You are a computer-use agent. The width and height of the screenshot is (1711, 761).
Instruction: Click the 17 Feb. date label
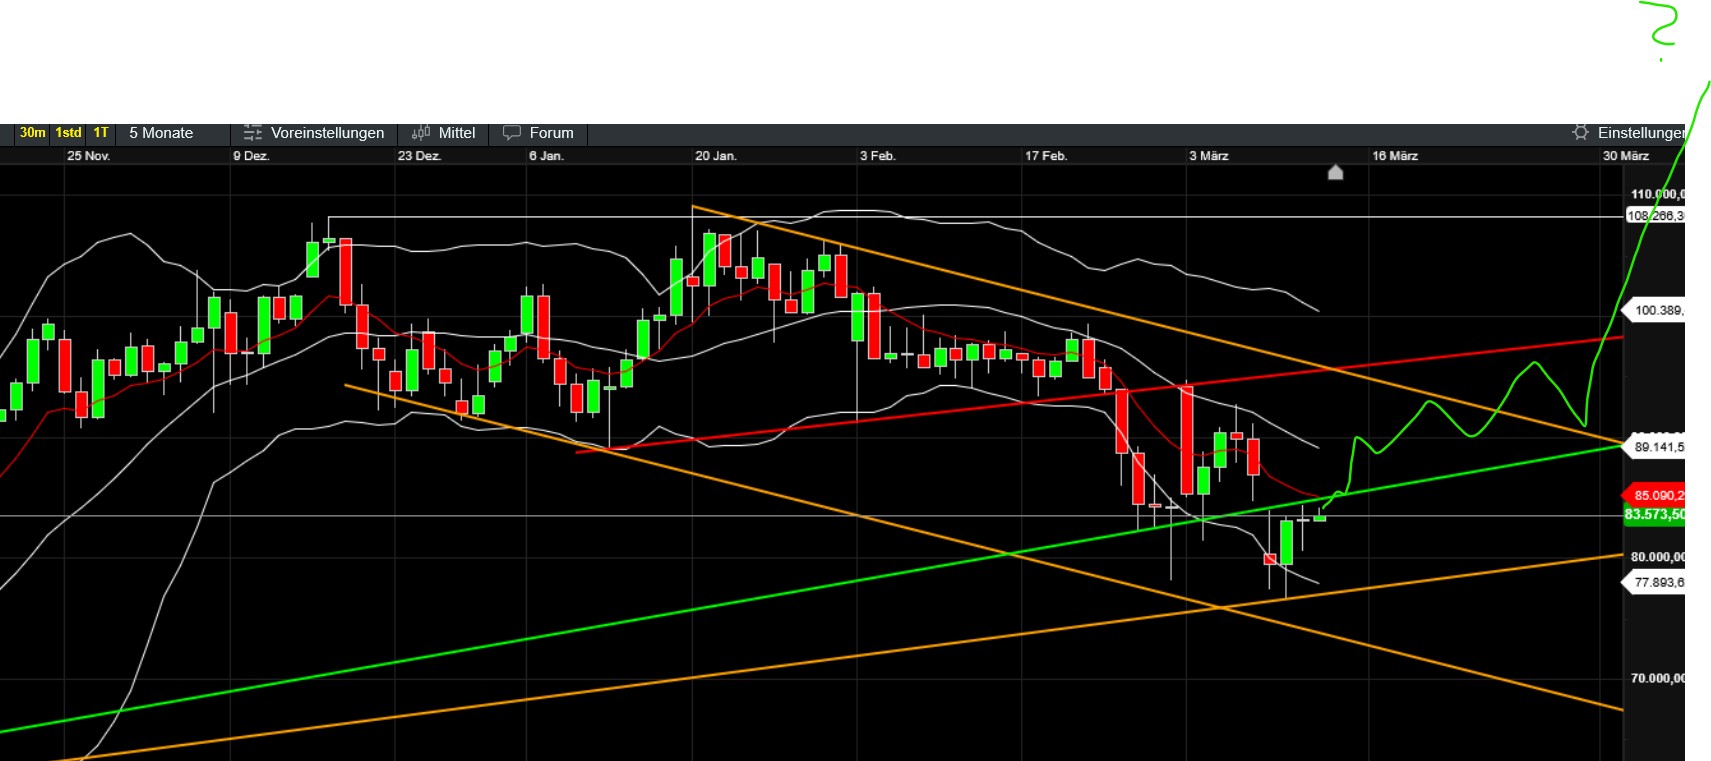1046,156
